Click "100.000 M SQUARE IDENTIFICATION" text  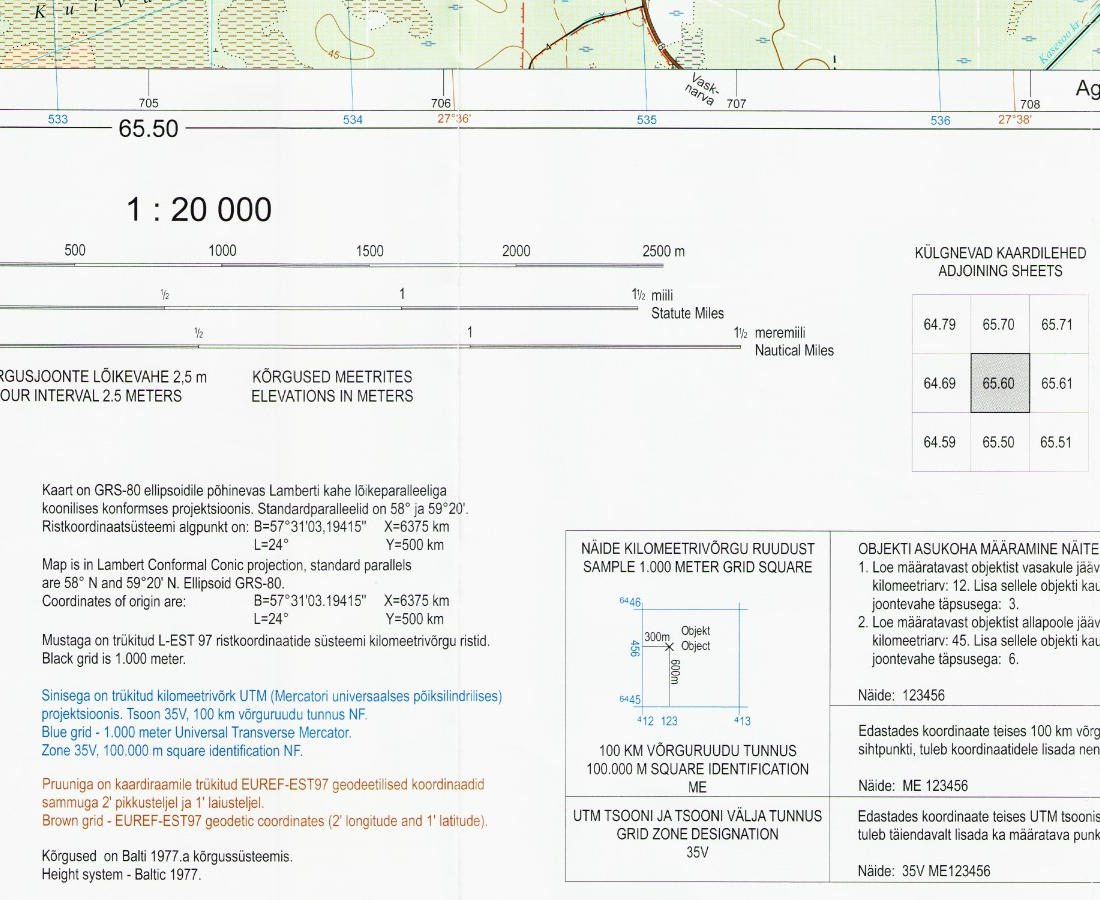(x=697, y=769)
